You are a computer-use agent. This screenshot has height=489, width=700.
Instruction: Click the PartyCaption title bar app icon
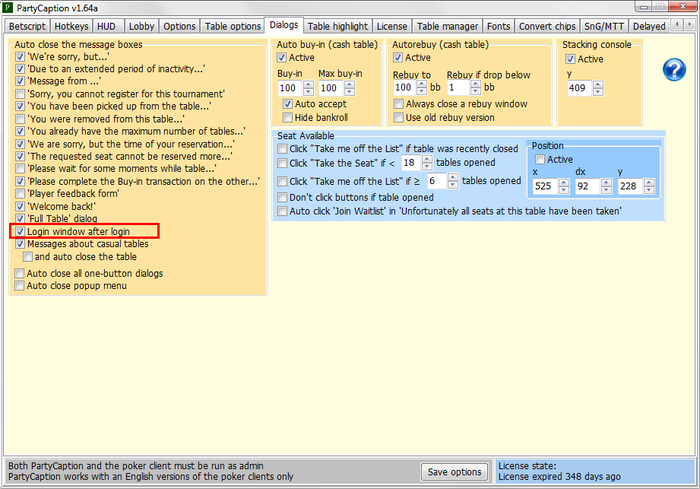coord(8,8)
